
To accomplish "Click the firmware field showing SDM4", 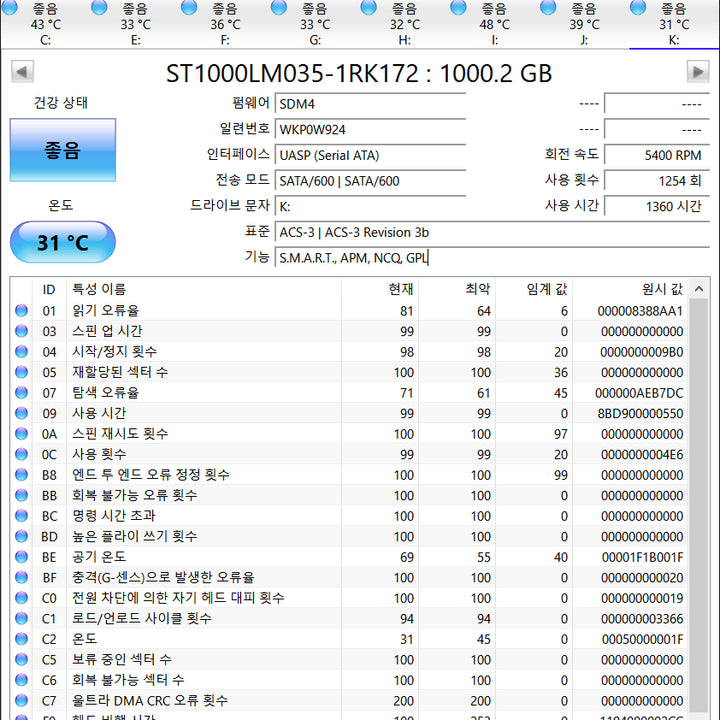I will 370,104.
